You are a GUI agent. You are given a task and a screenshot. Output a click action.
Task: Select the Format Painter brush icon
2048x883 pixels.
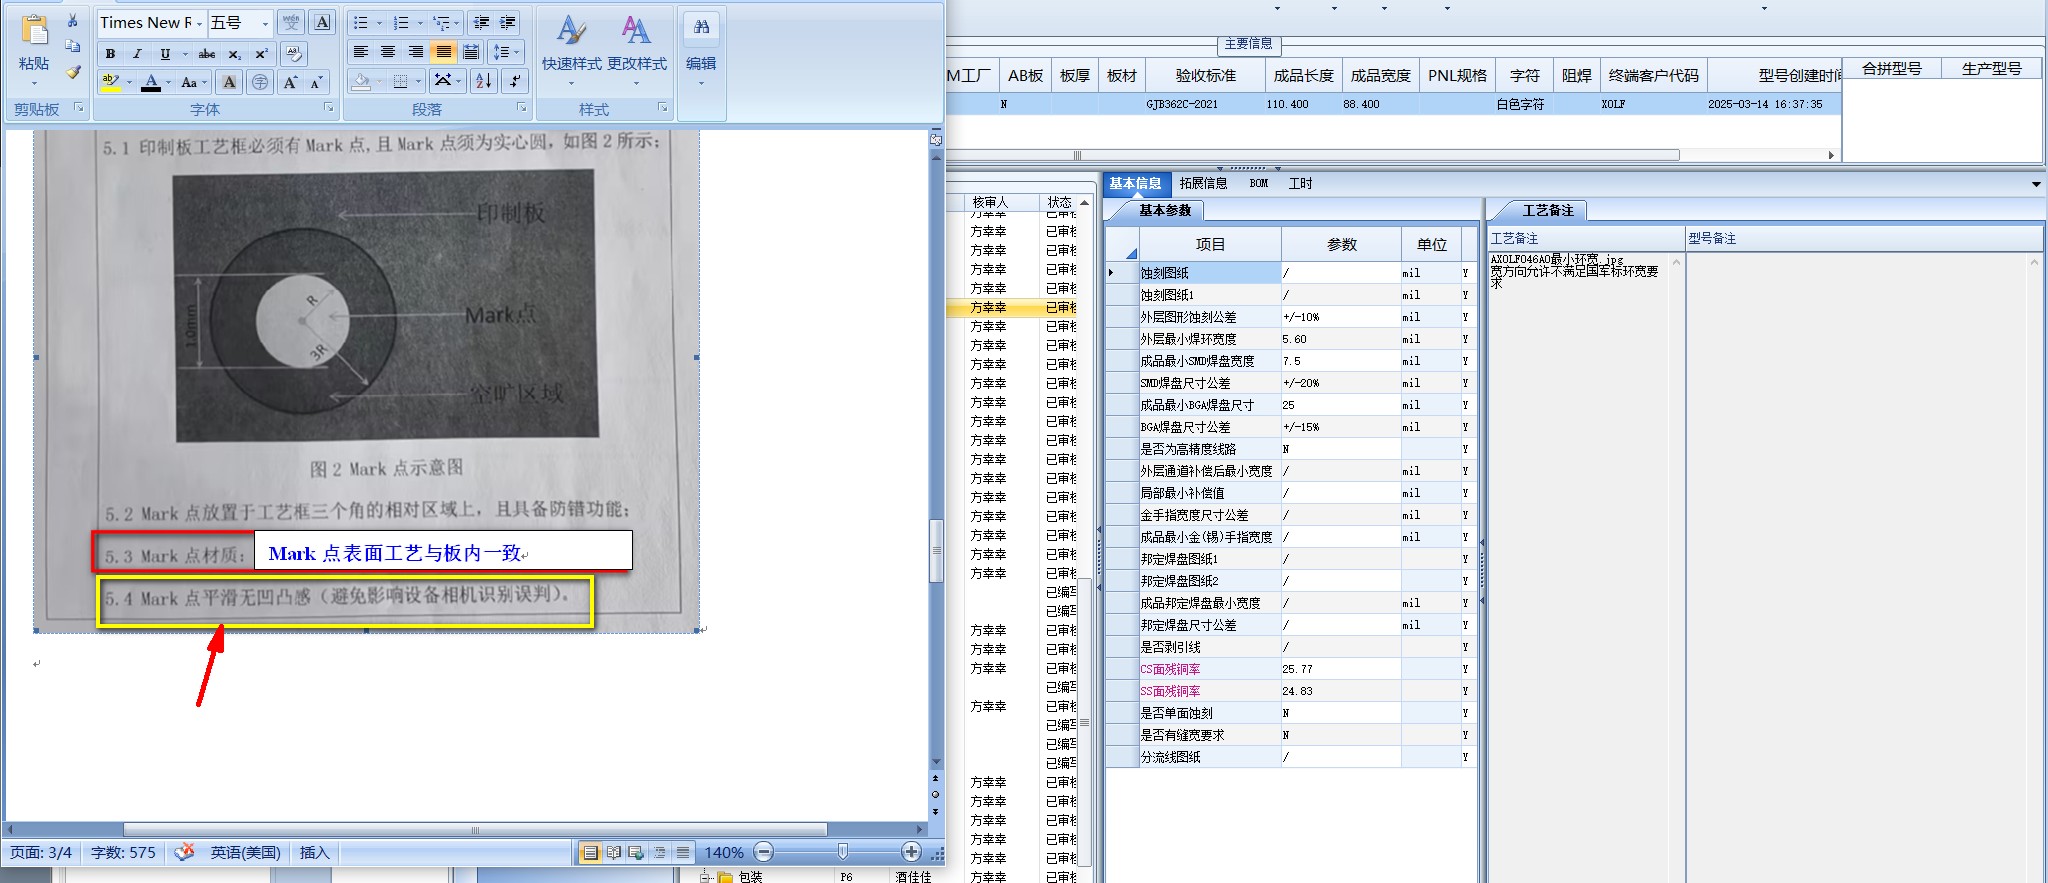(72, 72)
